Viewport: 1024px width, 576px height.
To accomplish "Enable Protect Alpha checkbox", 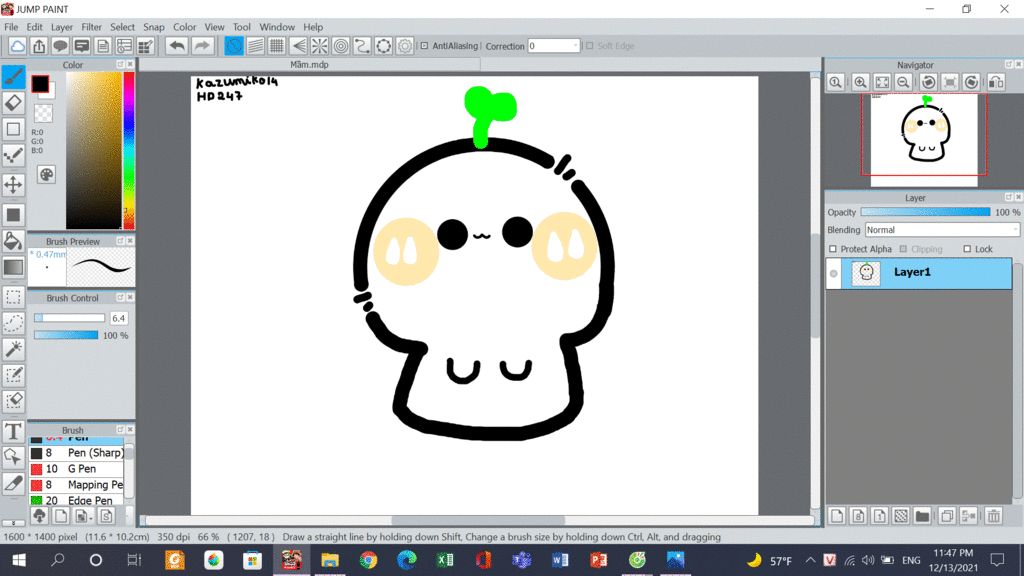I will point(833,249).
